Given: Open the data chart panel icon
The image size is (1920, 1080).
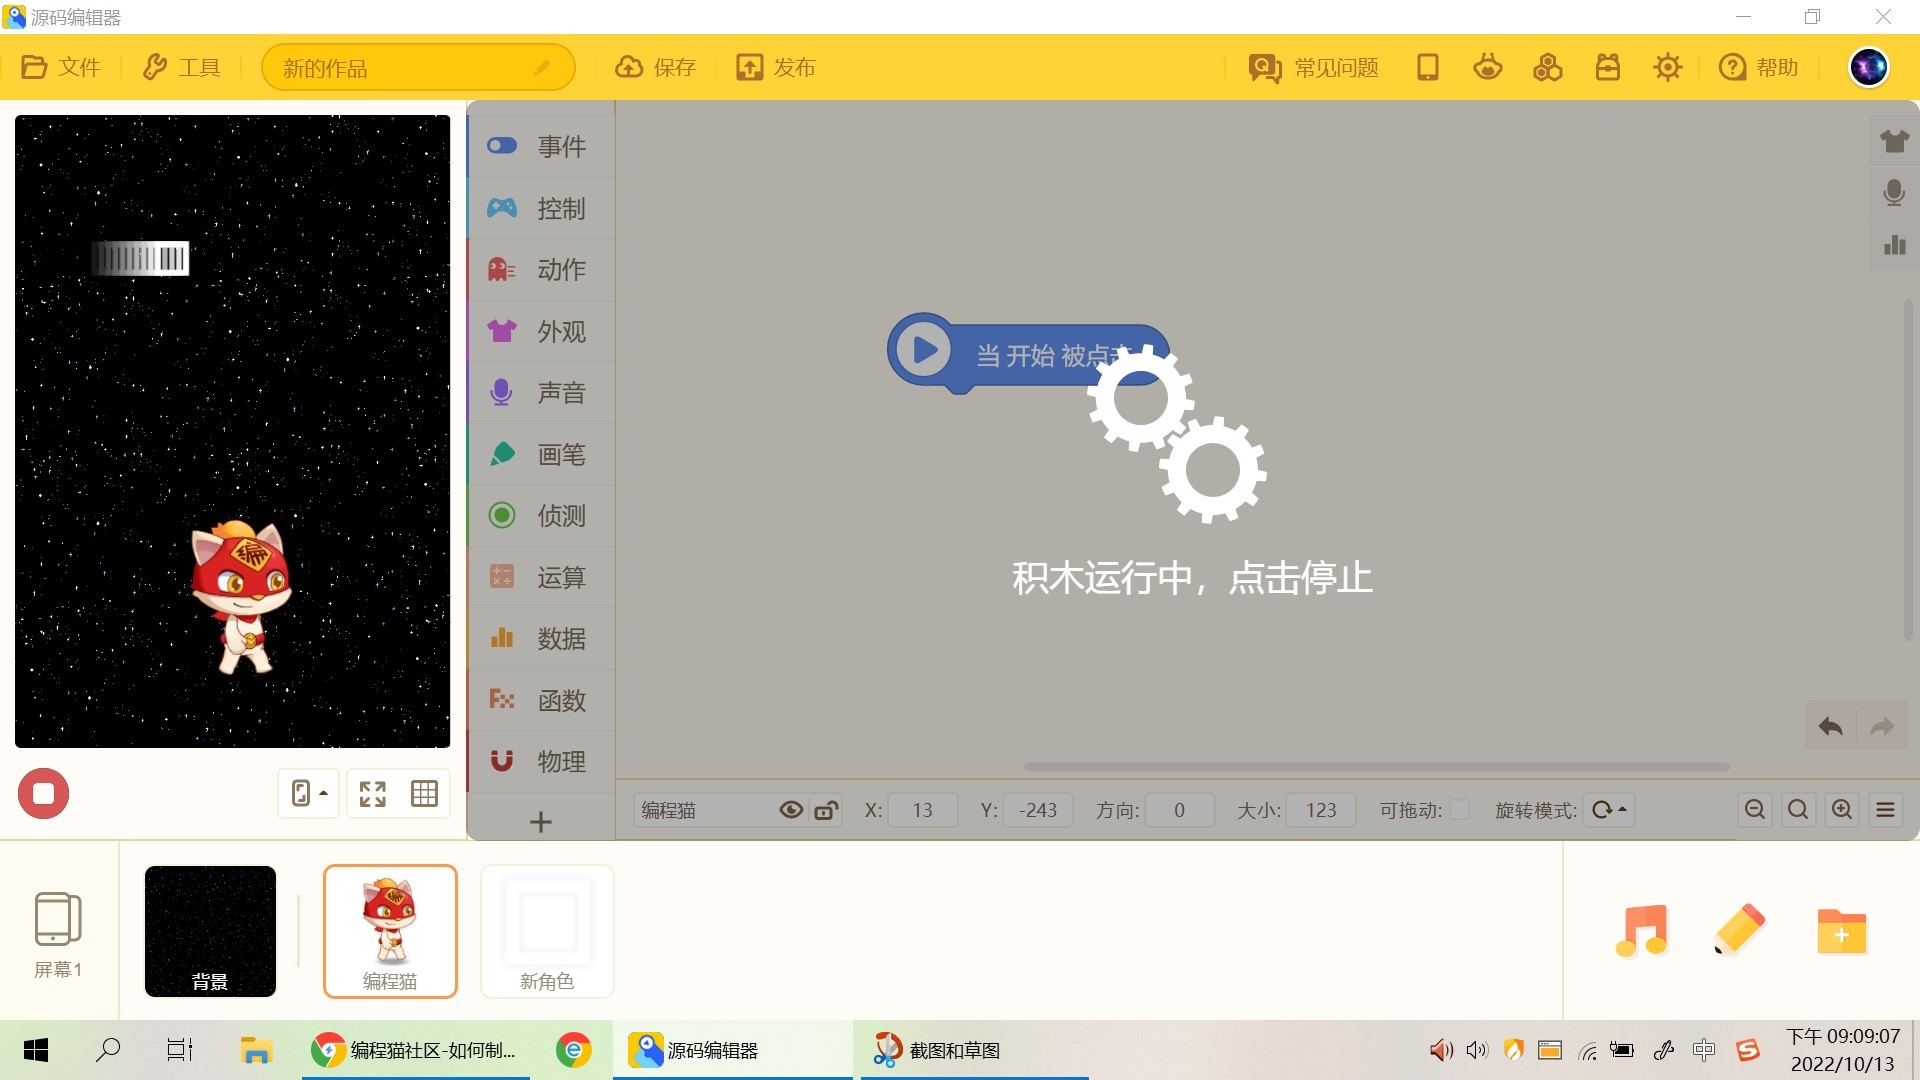Looking at the screenshot, I should pos(1894,244).
